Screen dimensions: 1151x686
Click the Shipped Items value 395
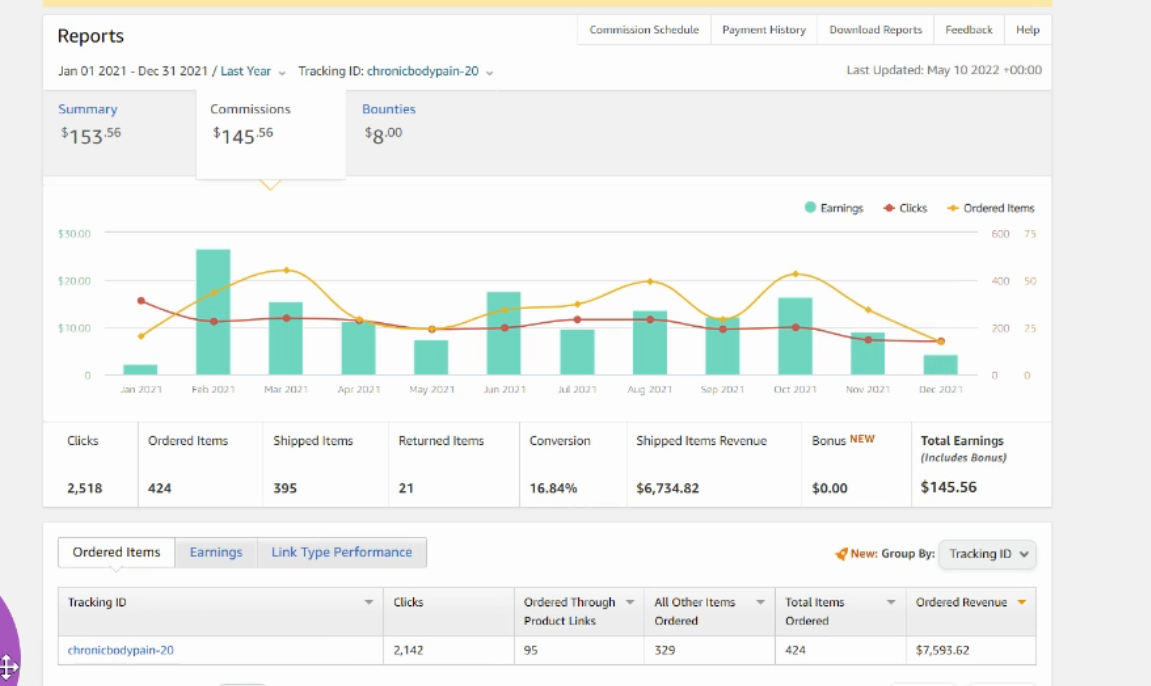285,488
